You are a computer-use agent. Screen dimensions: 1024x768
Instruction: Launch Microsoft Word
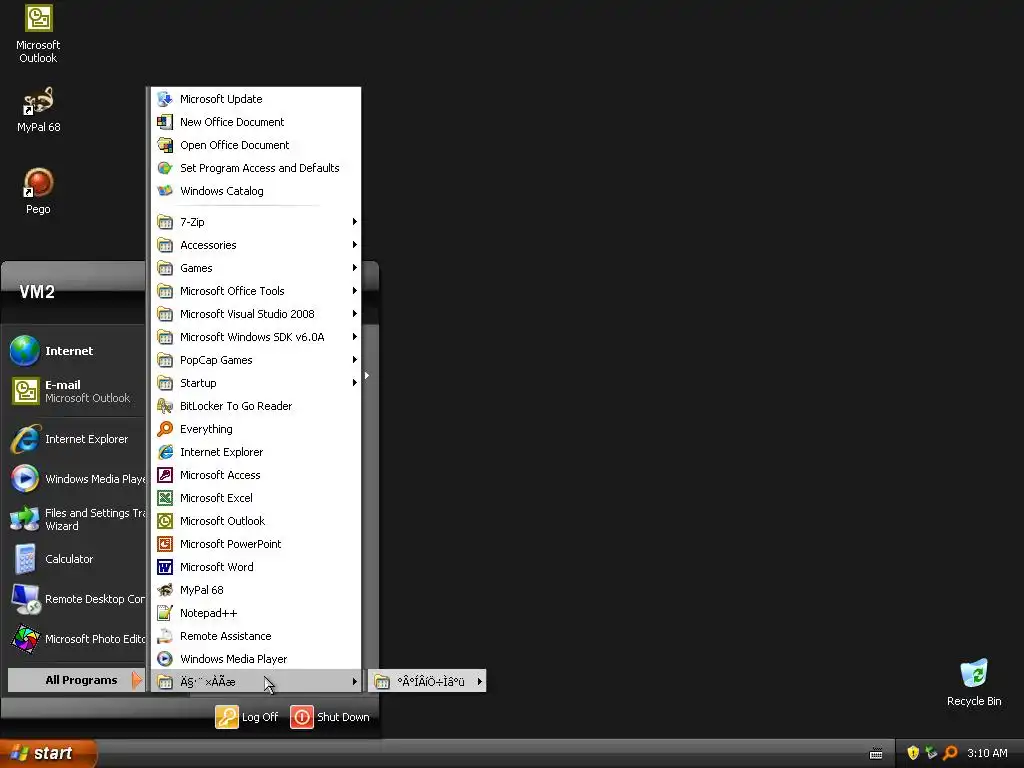[255, 567]
